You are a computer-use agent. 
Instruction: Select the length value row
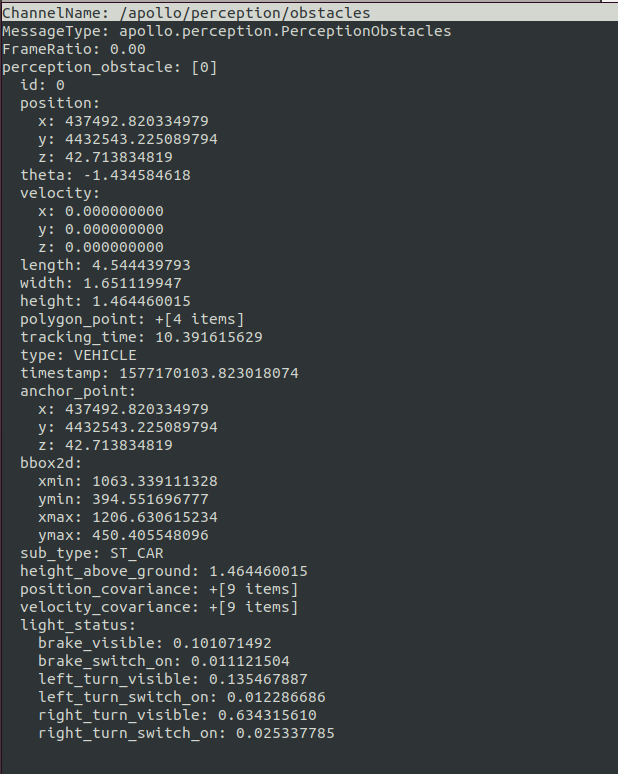(105, 265)
